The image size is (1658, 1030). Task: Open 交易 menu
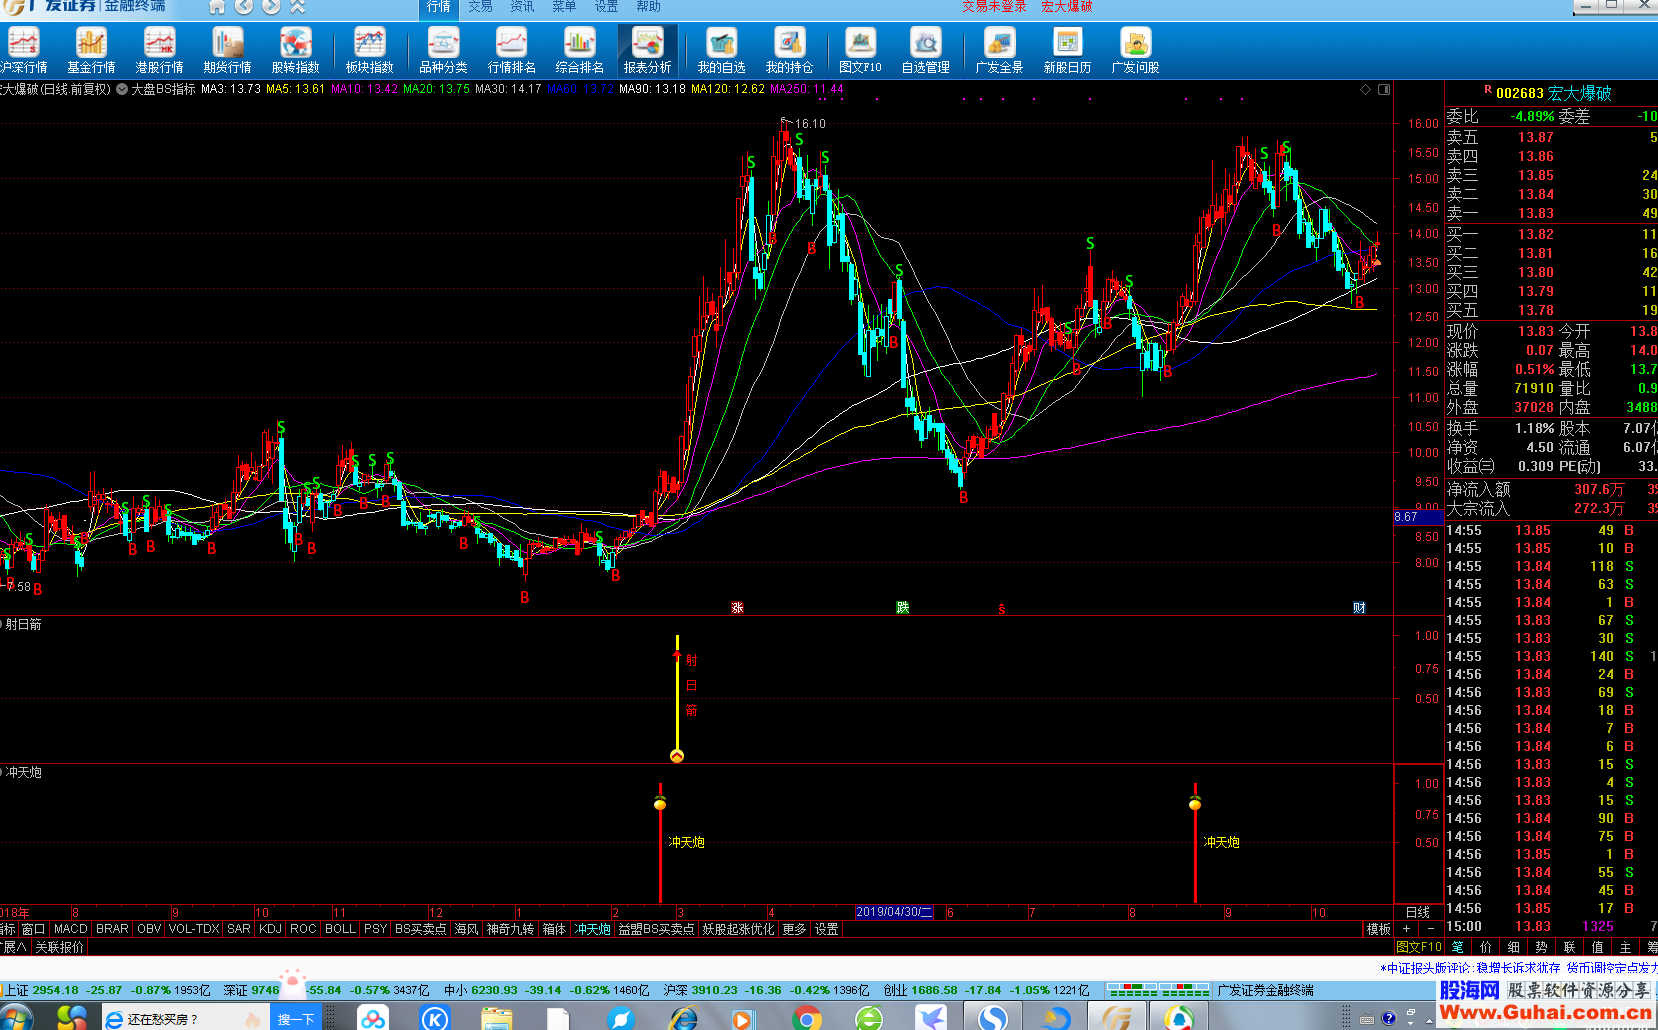pos(480,6)
